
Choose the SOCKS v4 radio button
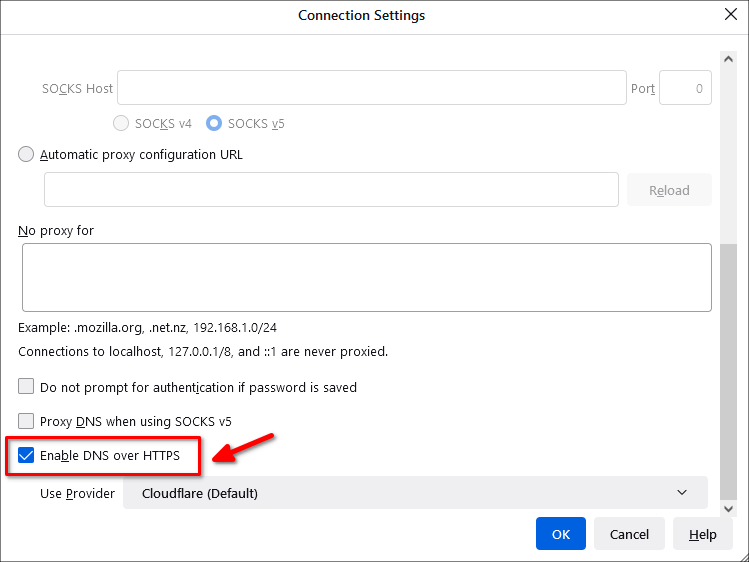[x=121, y=123]
